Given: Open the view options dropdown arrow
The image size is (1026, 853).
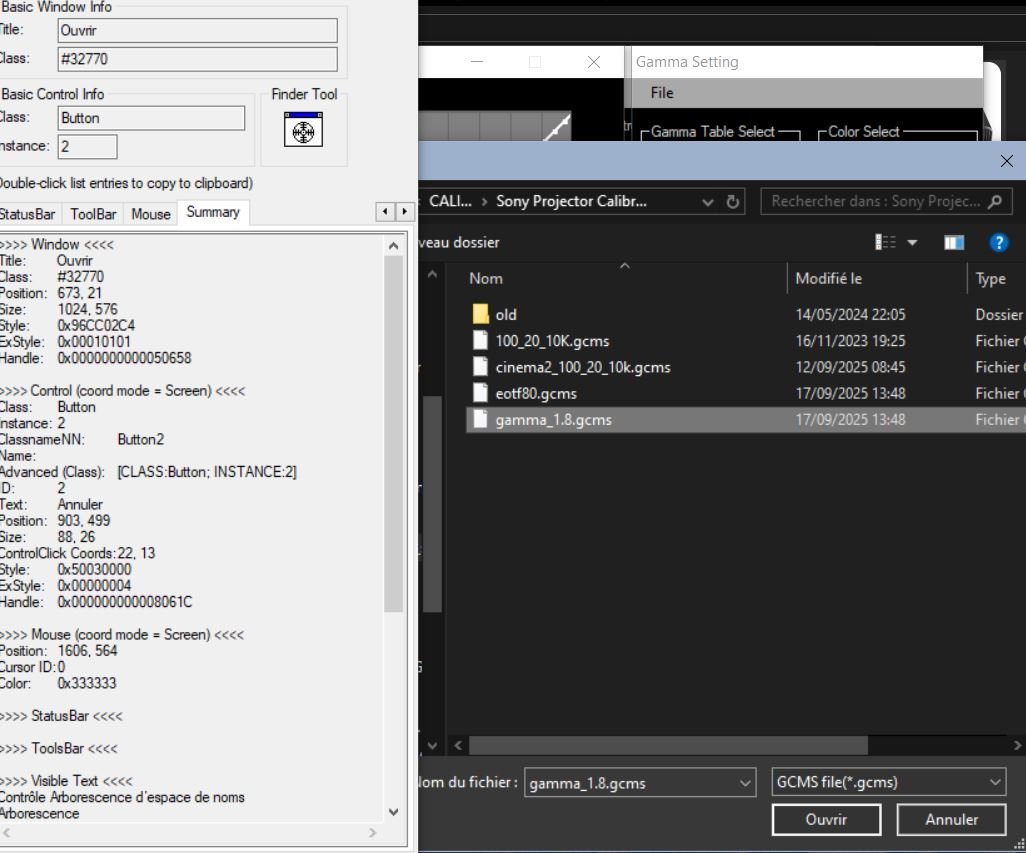Looking at the screenshot, I should [x=912, y=243].
